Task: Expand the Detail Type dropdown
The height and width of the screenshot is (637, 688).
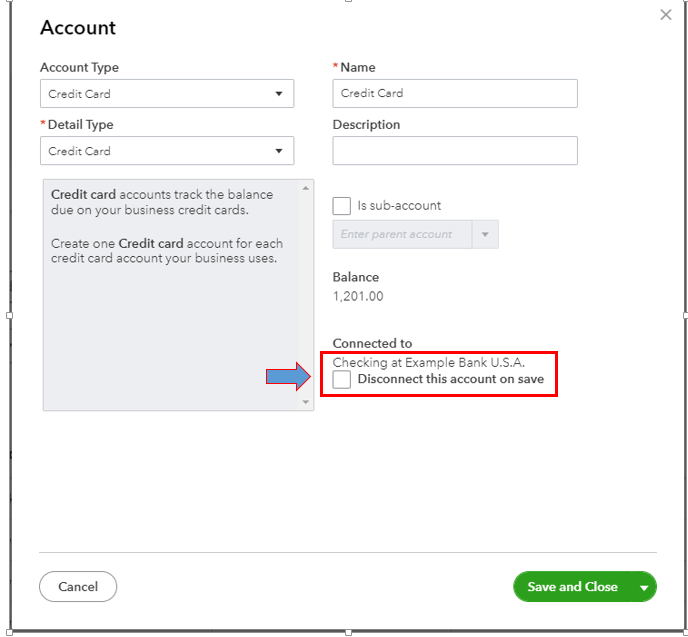Action: point(167,151)
